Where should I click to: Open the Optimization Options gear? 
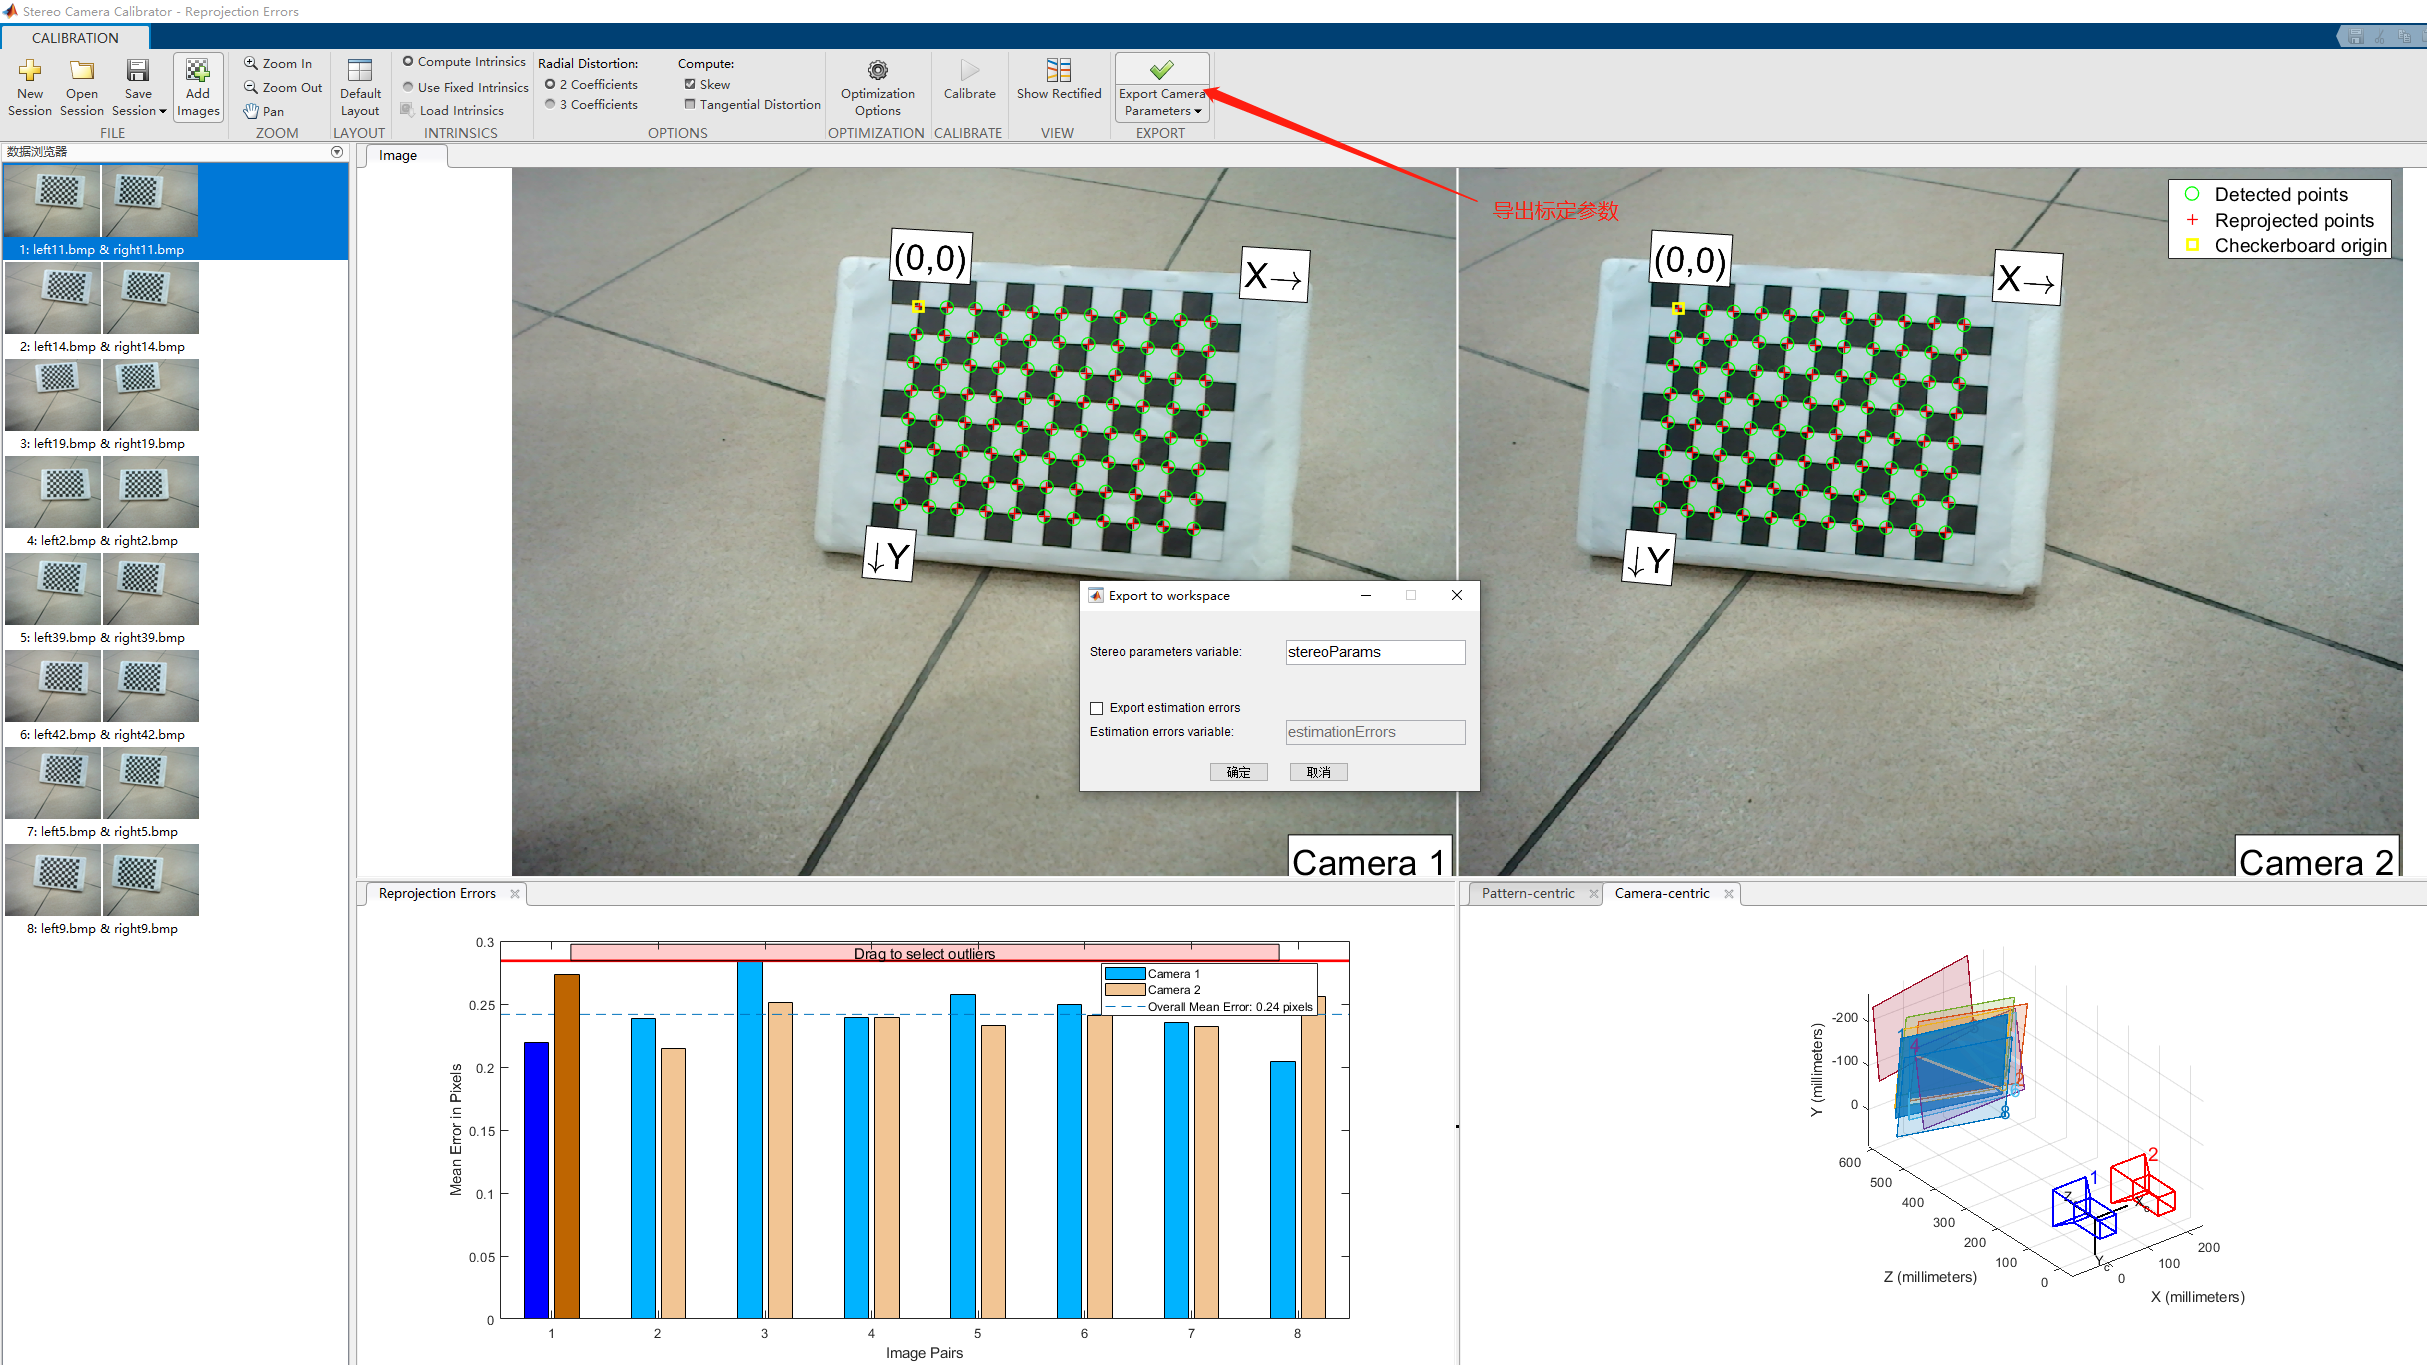pos(877,71)
